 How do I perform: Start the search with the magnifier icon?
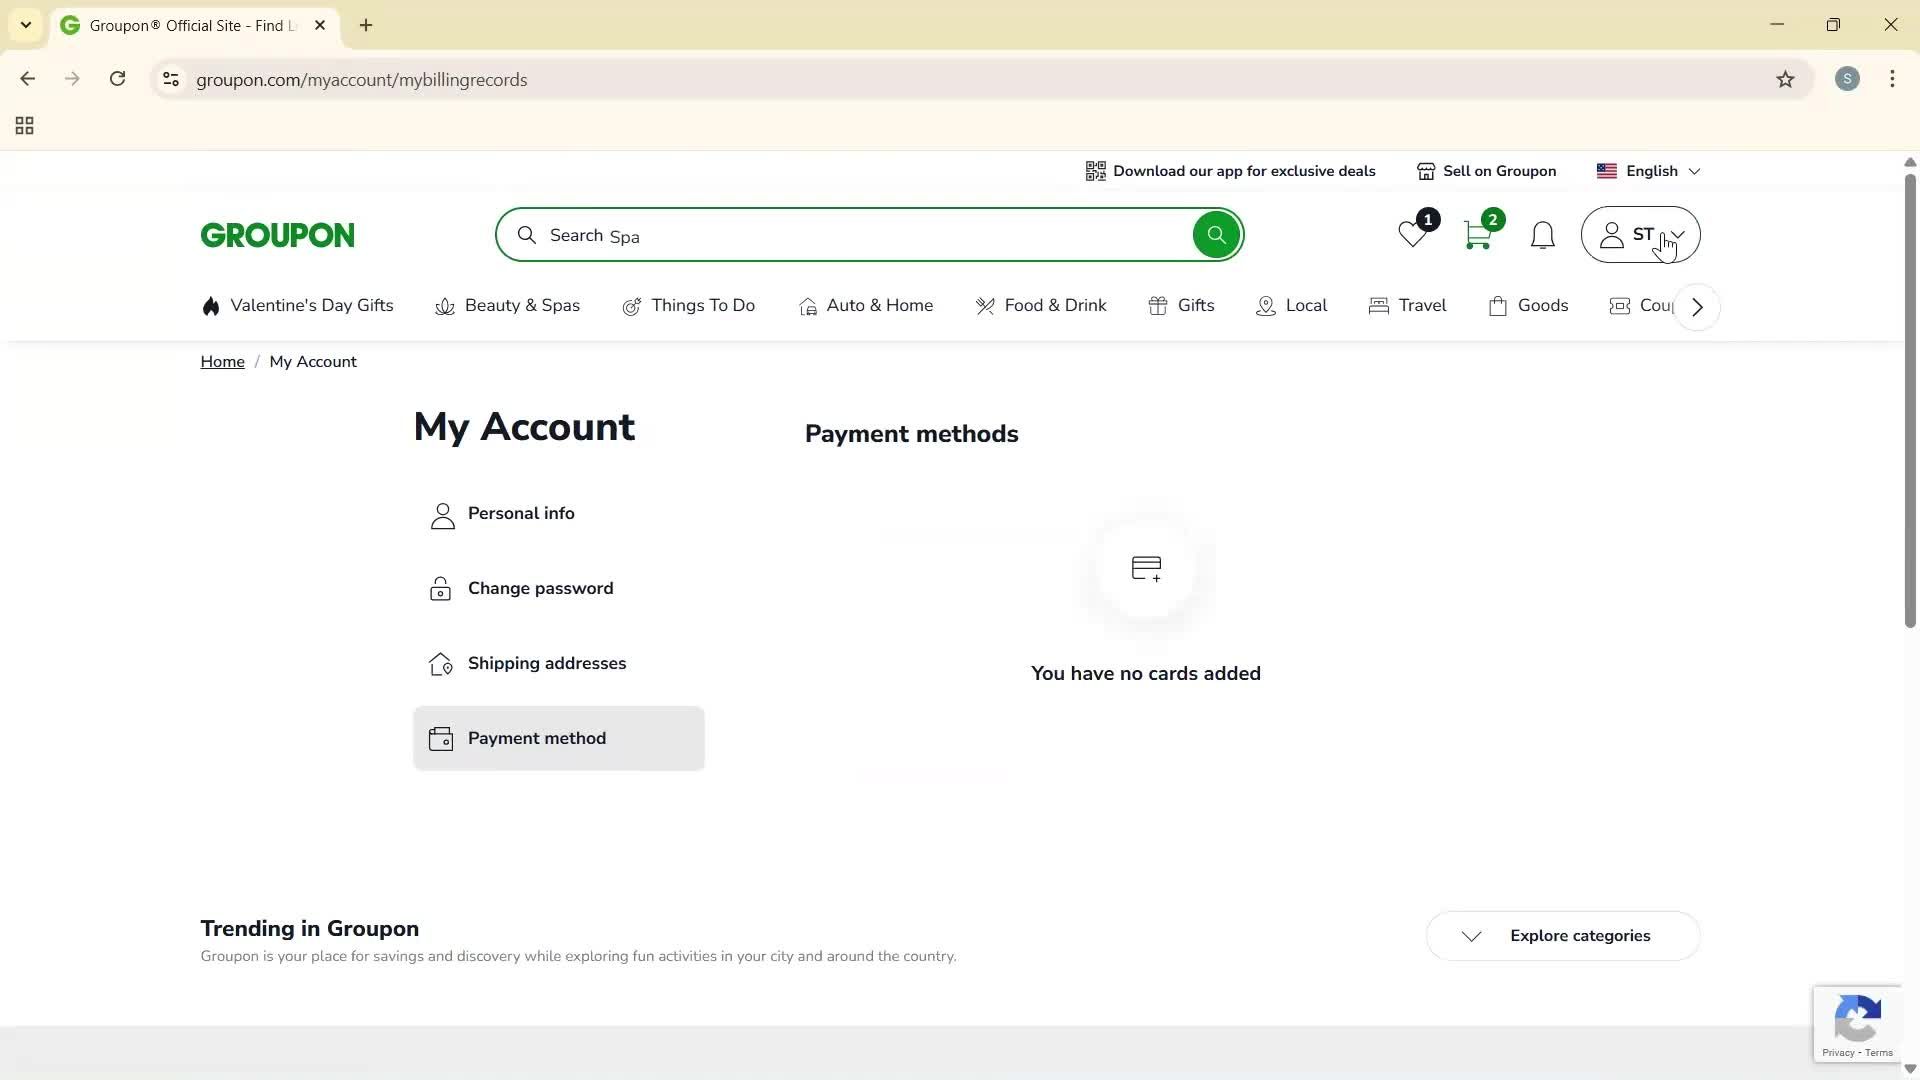tap(1216, 234)
